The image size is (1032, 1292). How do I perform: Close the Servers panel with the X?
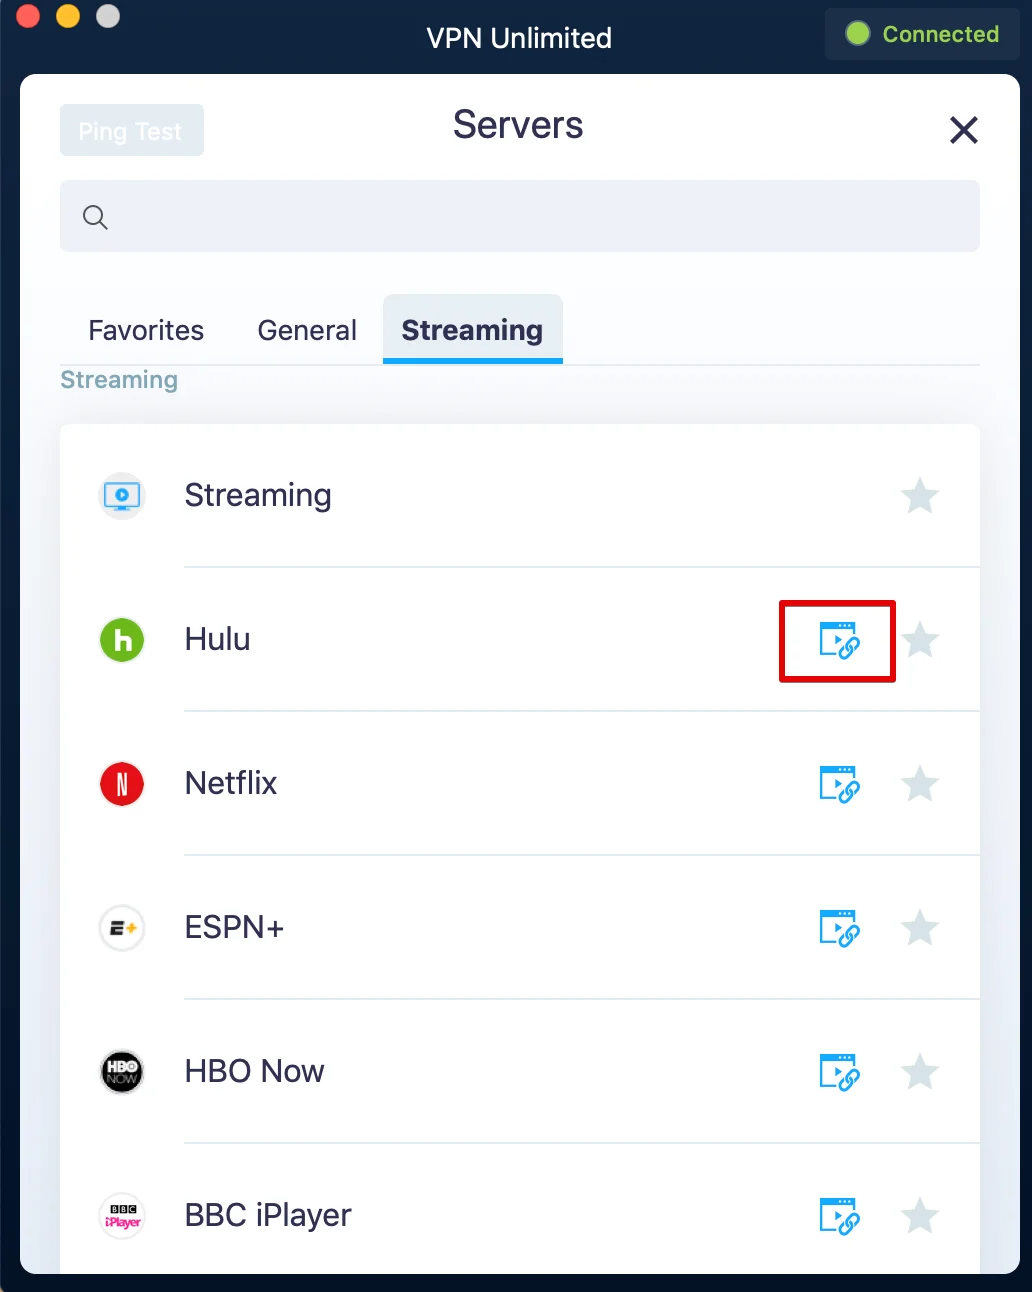point(963,130)
